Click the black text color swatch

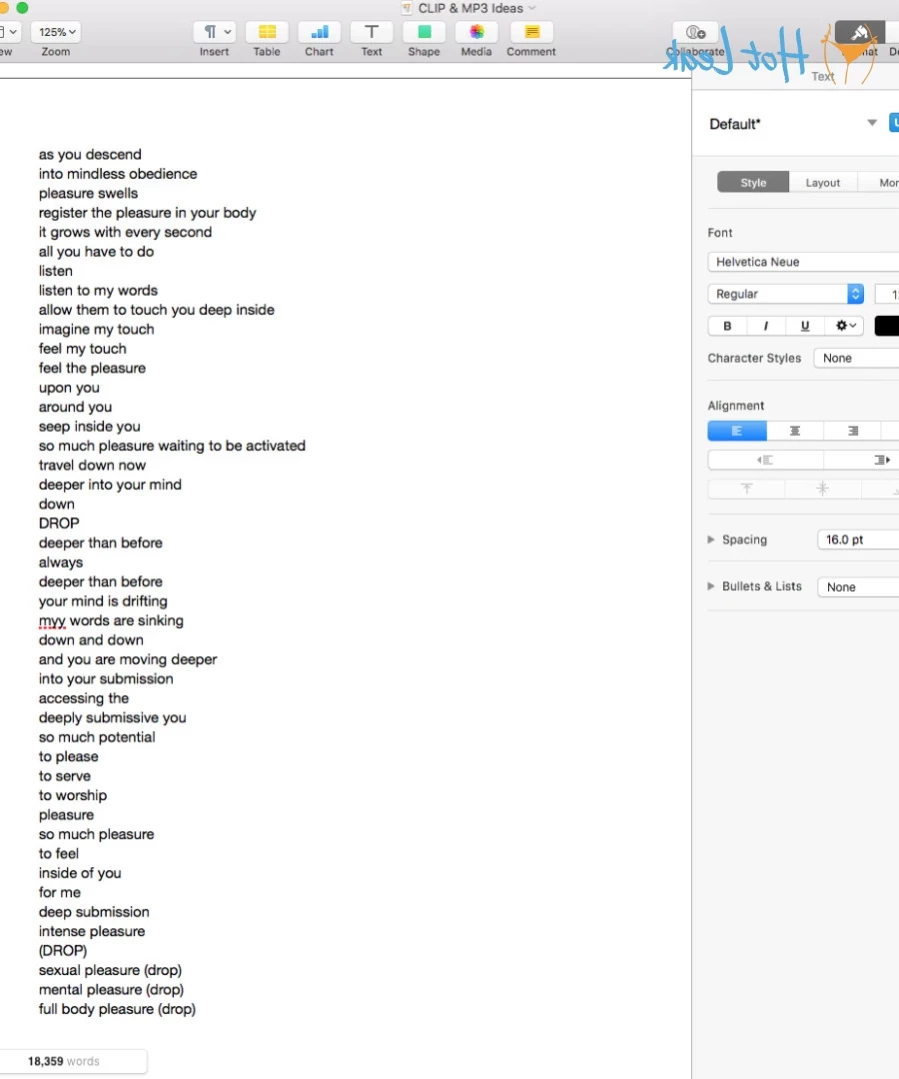[887, 326]
